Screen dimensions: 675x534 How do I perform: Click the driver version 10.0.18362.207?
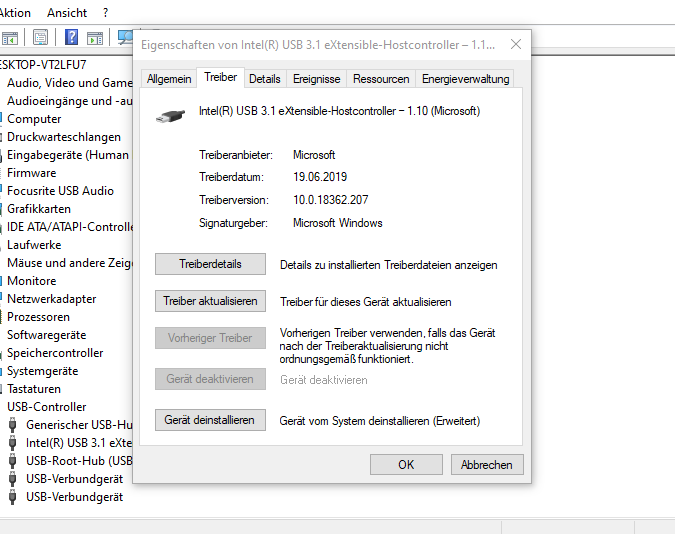331,200
